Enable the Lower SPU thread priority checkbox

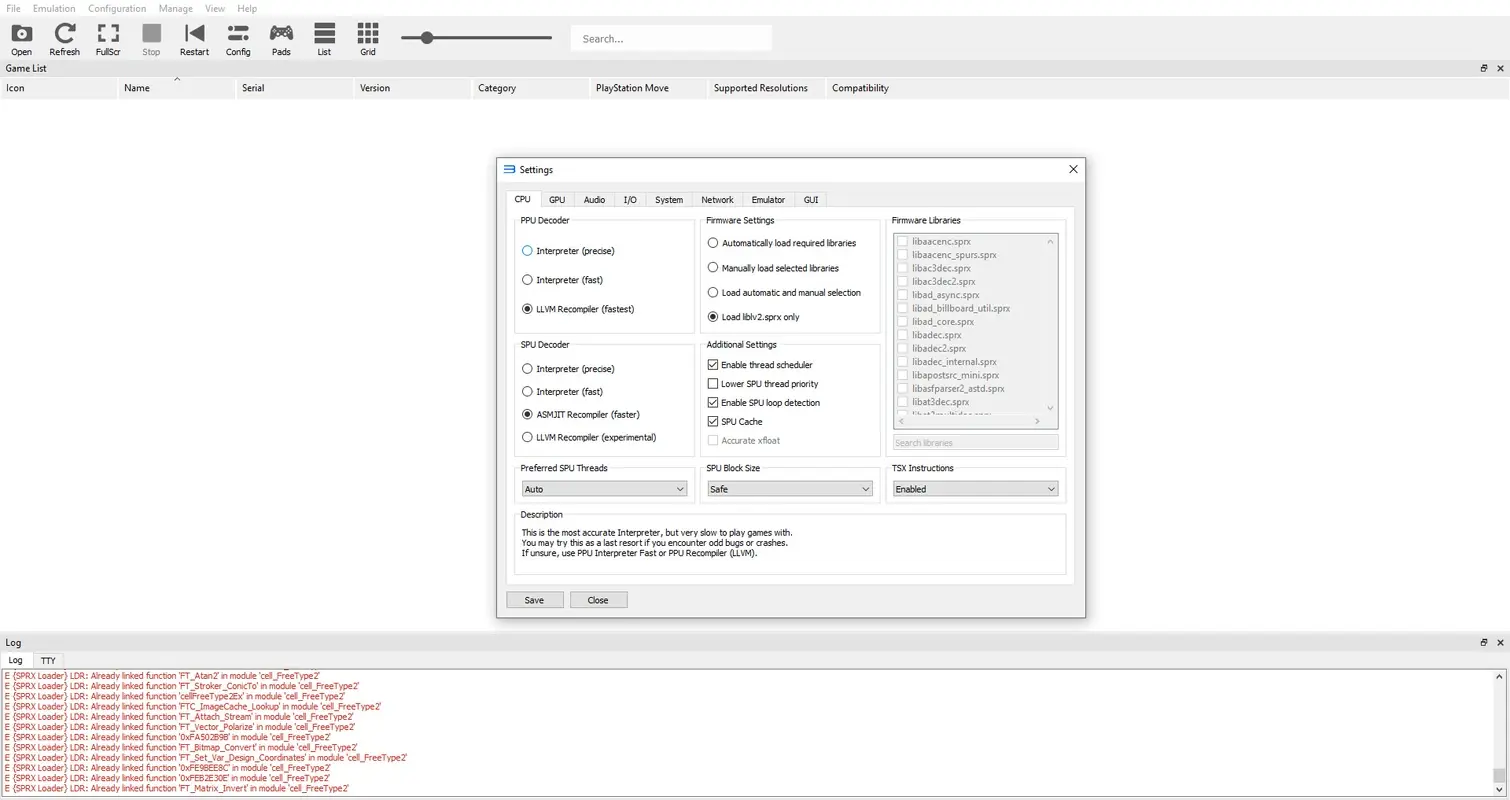(x=713, y=383)
